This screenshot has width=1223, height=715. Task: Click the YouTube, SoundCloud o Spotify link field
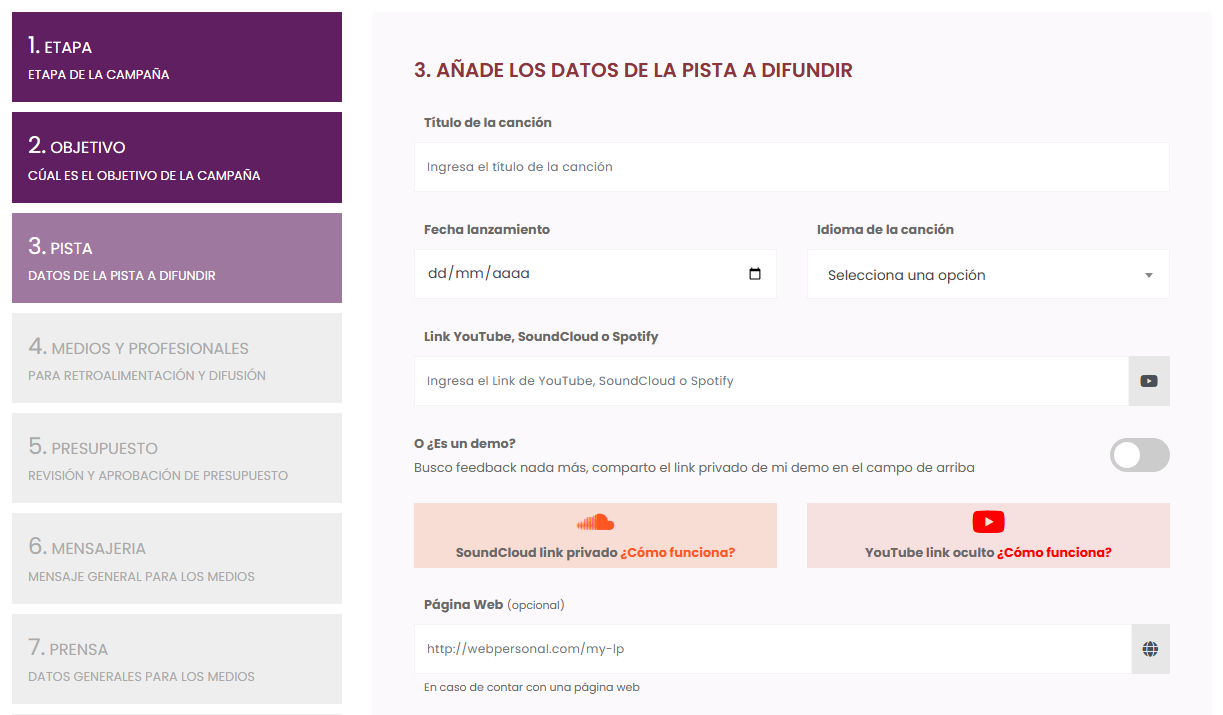770,380
